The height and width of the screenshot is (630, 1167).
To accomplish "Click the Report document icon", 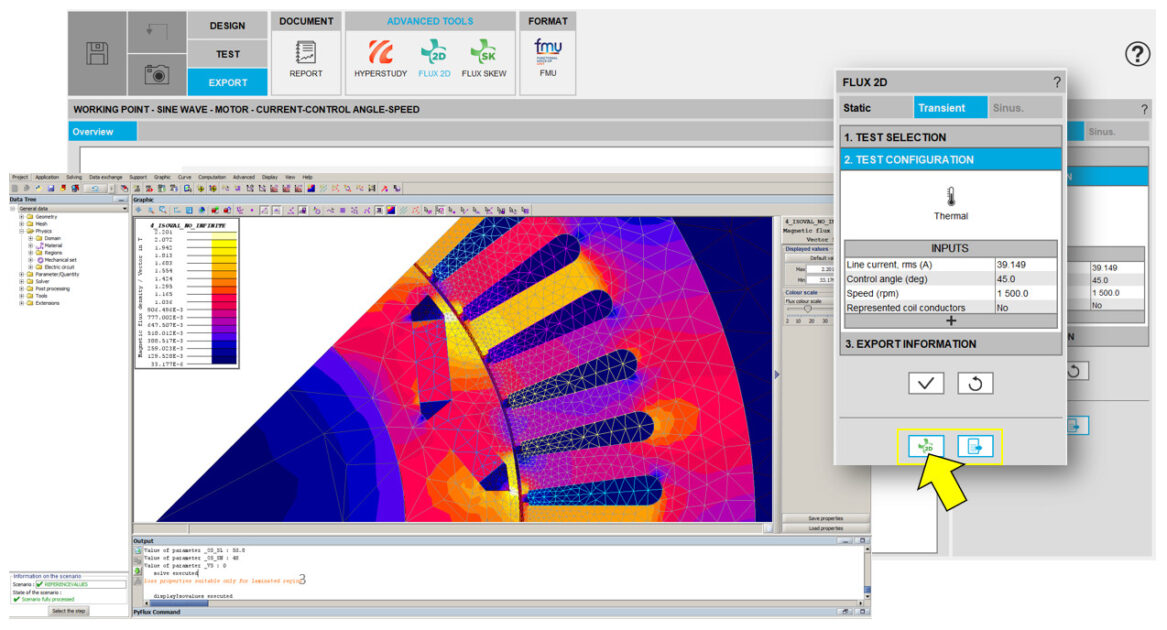I will click(306, 58).
